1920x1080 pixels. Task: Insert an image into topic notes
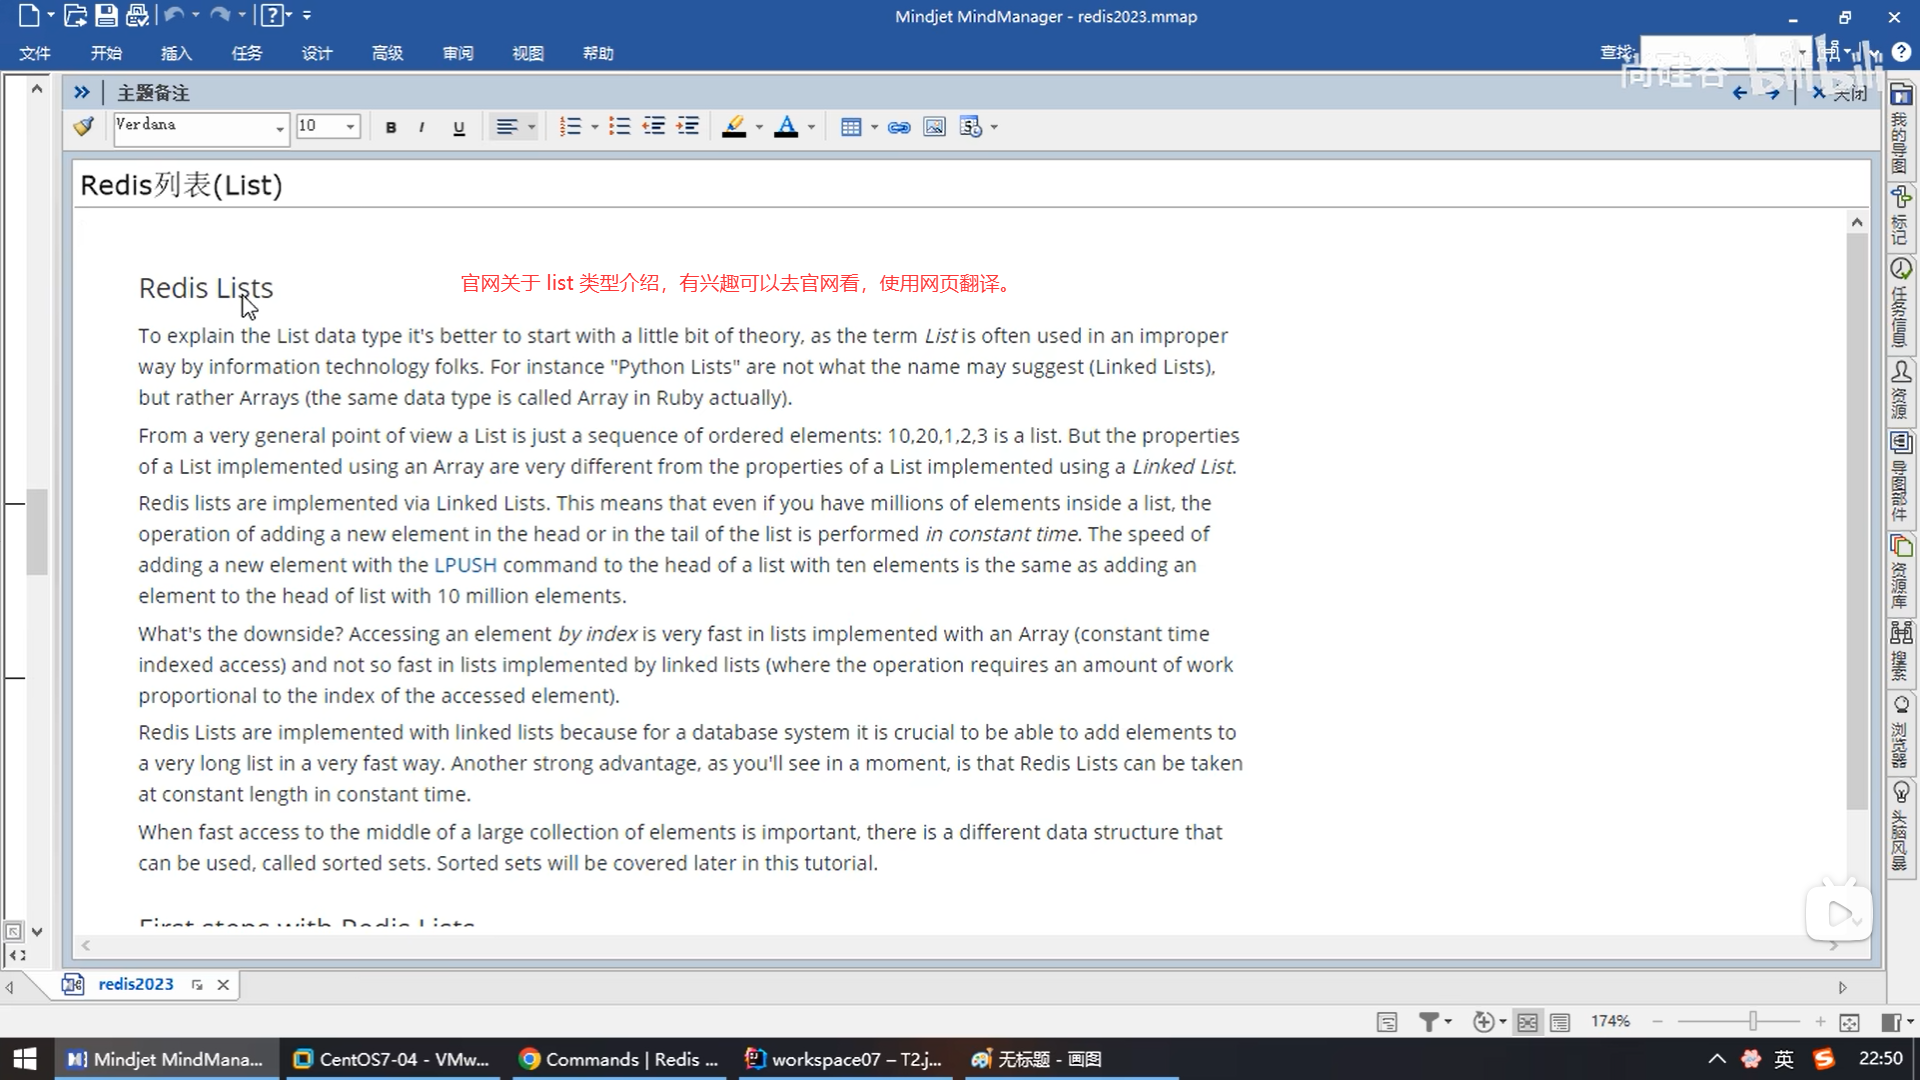(x=934, y=127)
